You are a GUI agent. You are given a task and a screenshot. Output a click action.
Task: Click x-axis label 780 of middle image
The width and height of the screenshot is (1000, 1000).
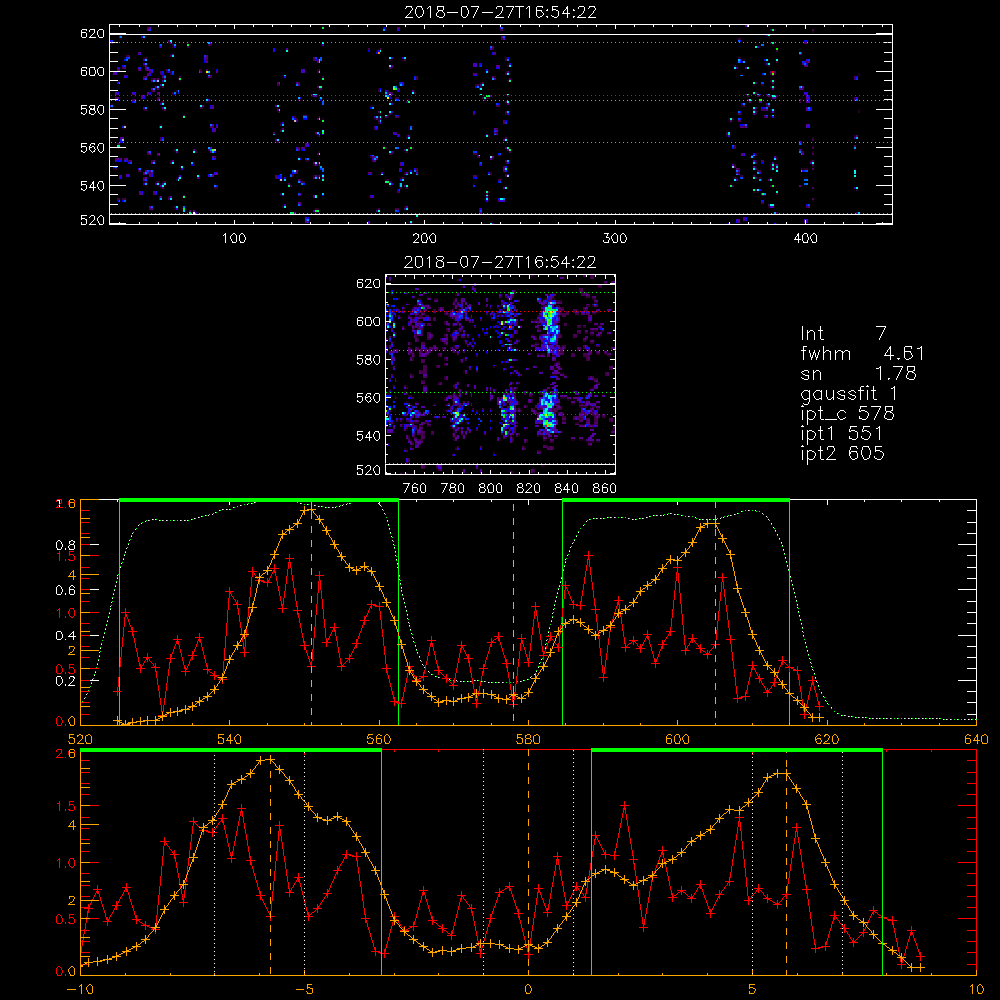pos(453,489)
